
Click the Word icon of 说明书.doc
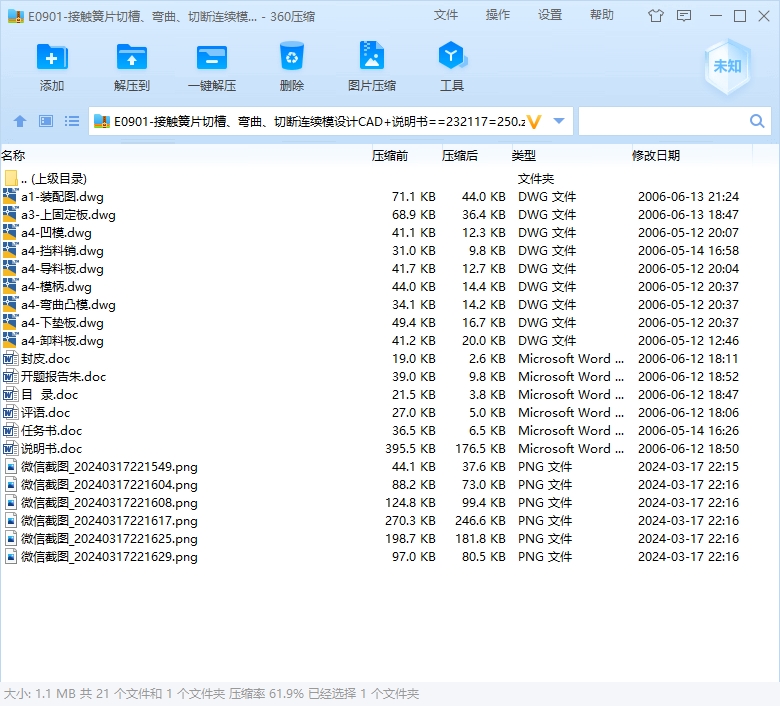click(10, 448)
